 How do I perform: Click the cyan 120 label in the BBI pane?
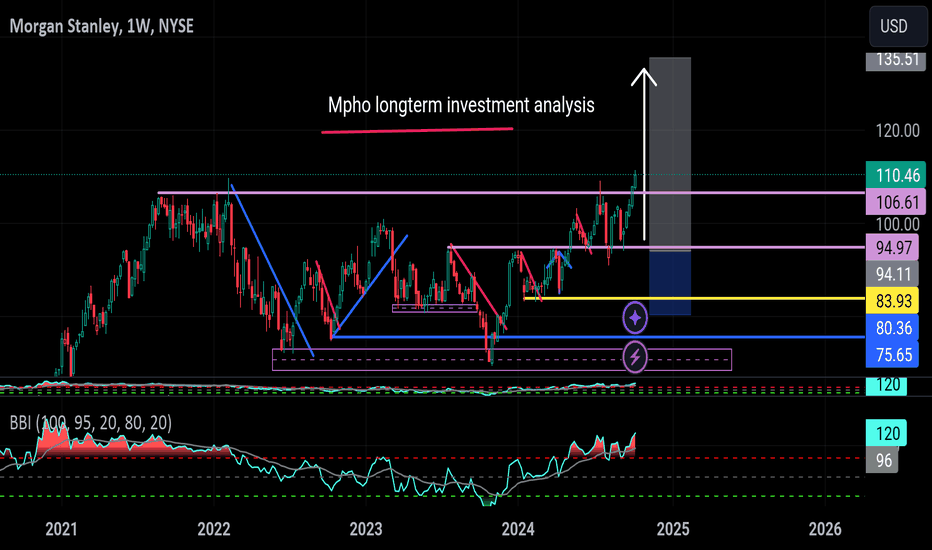point(886,433)
